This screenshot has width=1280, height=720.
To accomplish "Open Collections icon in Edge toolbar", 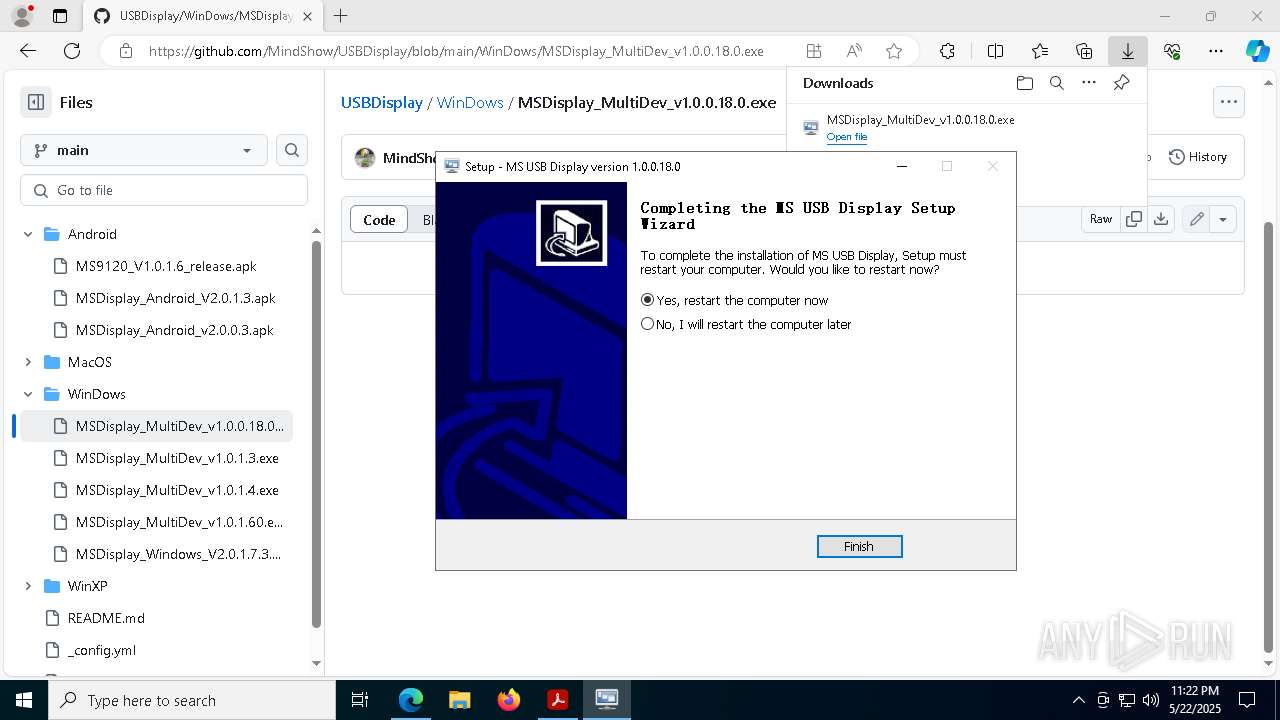I will coord(1084,51).
